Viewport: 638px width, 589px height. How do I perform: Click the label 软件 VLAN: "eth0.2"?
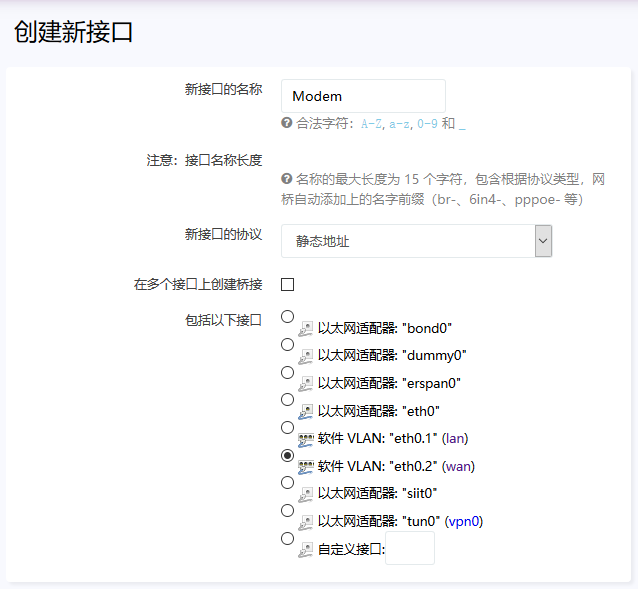(377, 466)
